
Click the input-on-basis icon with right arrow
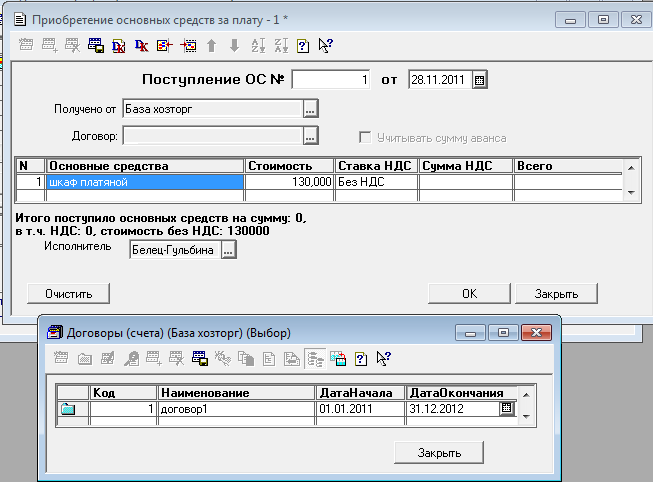(188, 45)
